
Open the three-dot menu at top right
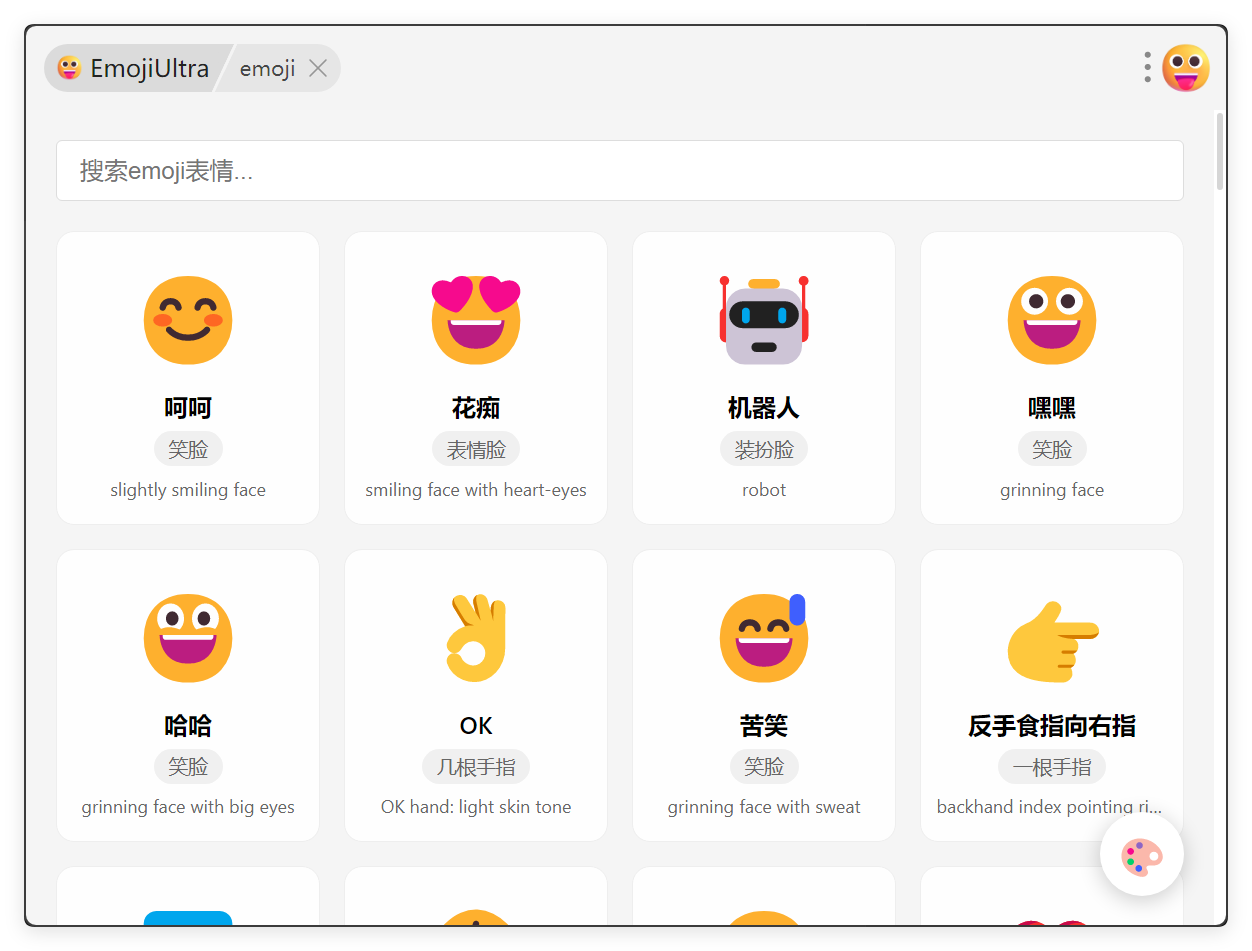pos(1147,67)
